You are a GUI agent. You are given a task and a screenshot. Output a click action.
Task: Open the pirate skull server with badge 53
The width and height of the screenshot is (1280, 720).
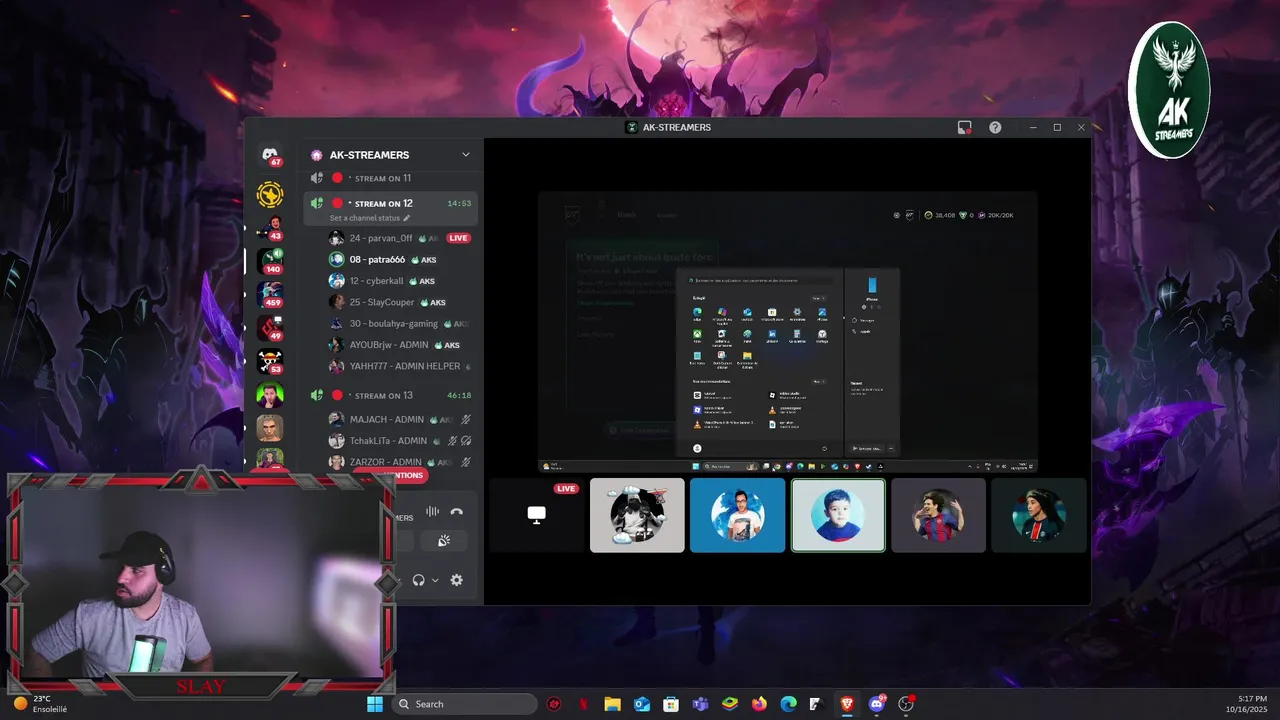pos(269,361)
